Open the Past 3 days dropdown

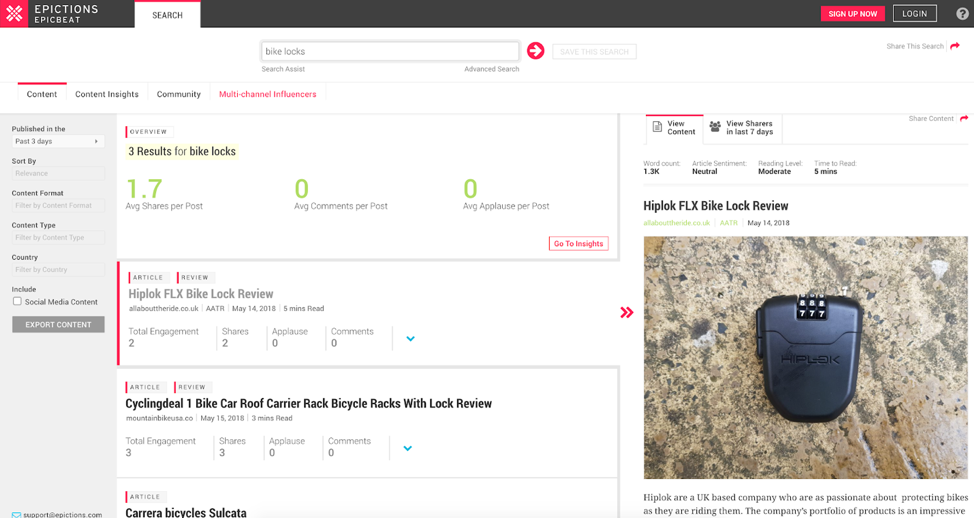tap(58, 142)
